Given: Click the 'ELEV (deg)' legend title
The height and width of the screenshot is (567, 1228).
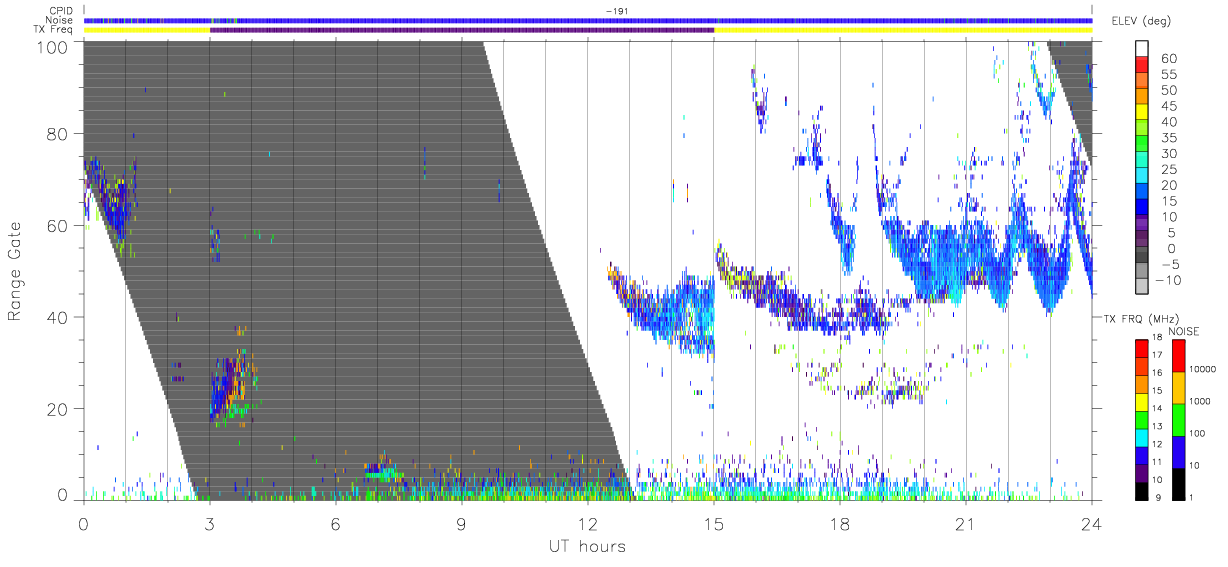Looking at the screenshot, I should click(x=1141, y=21).
